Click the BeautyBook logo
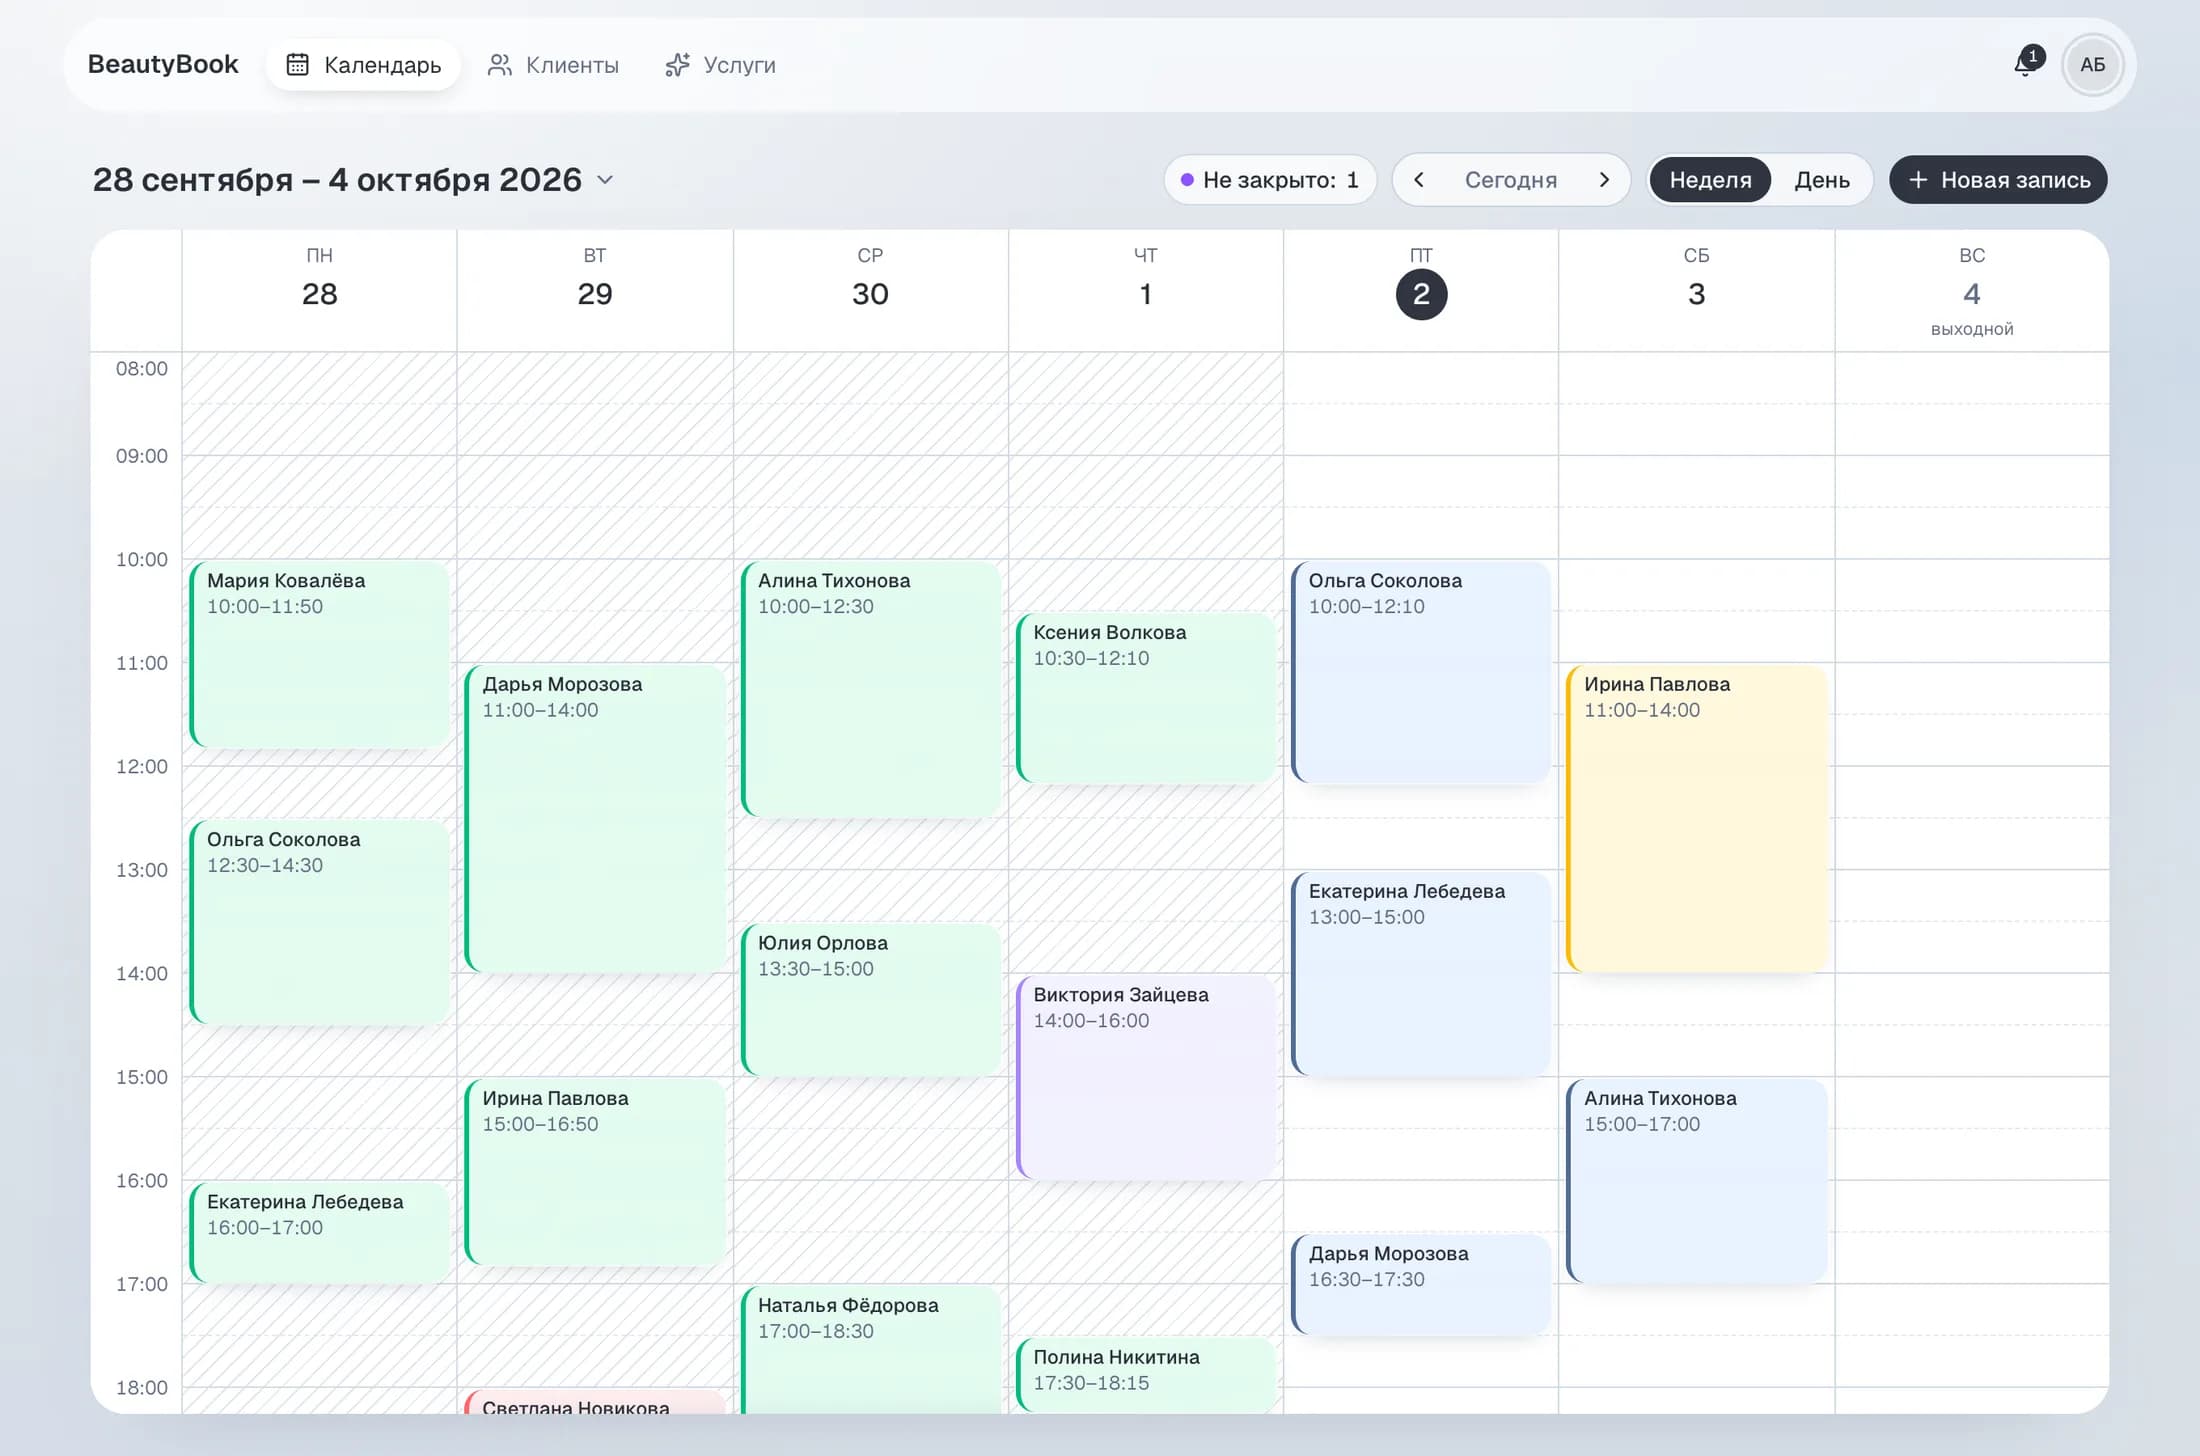2200x1456 pixels. (x=163, y=64)
